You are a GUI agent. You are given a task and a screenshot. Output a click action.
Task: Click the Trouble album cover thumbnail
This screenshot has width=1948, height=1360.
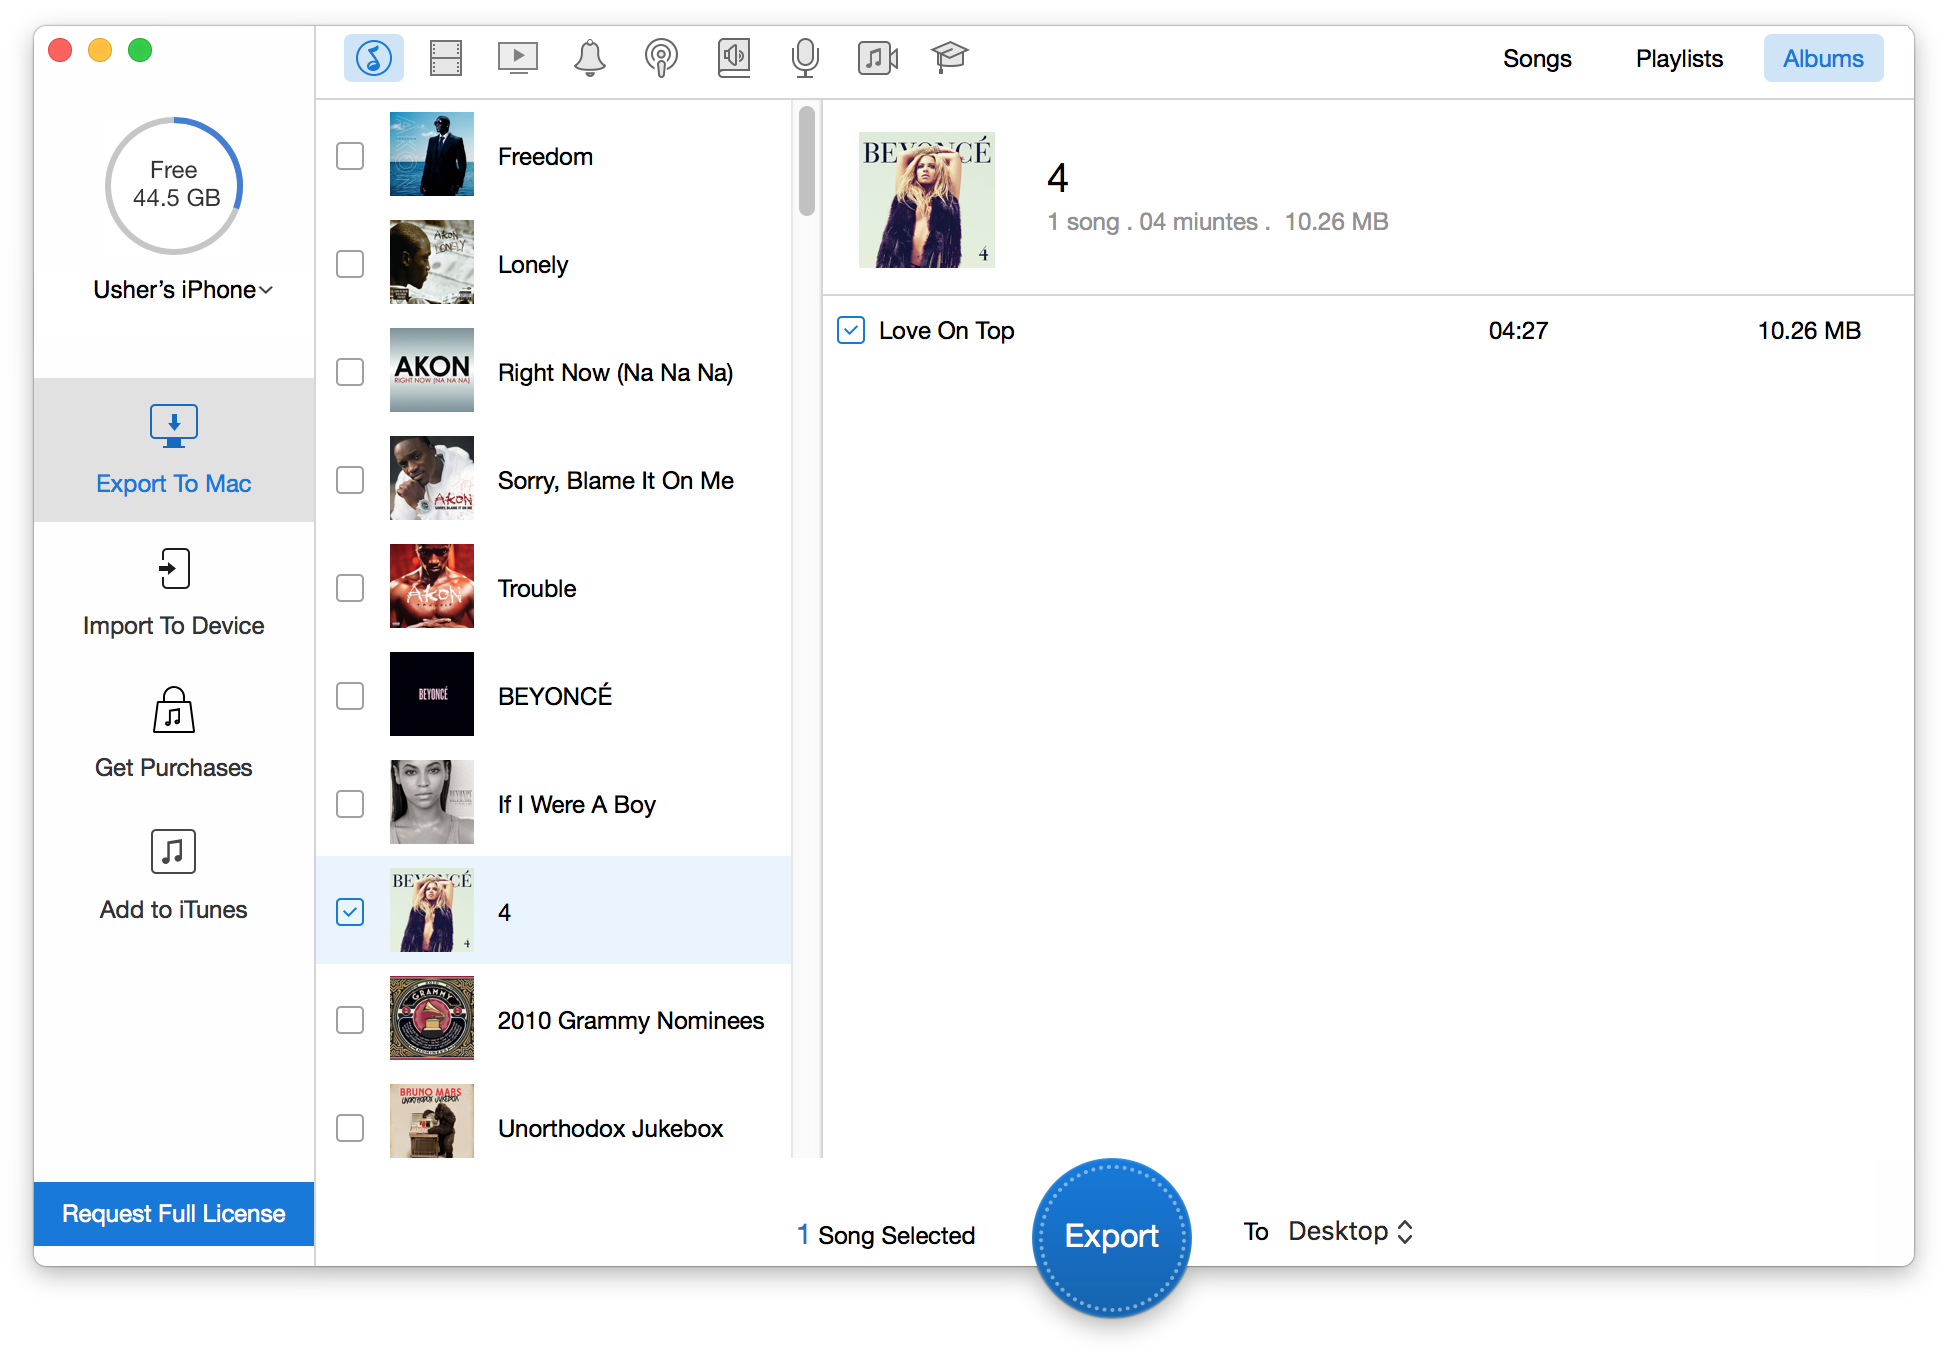click(x=432, y=586)
